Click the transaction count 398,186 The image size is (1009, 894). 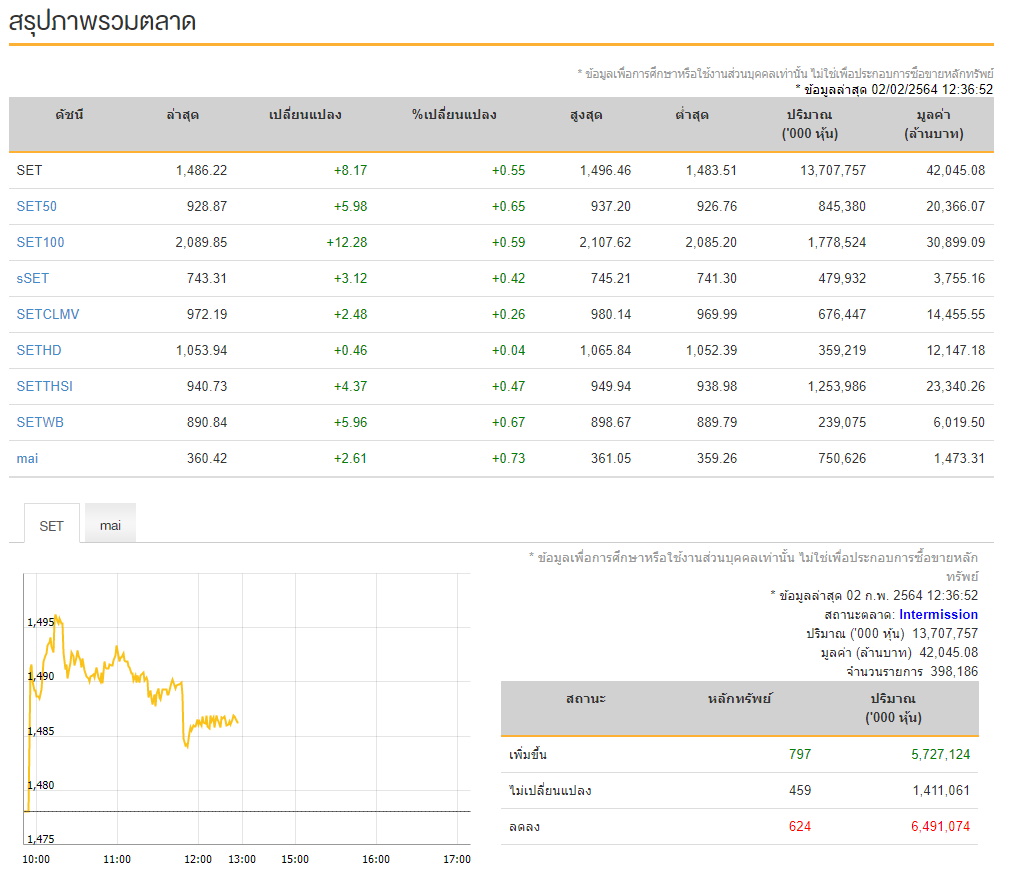click(954, 672)
